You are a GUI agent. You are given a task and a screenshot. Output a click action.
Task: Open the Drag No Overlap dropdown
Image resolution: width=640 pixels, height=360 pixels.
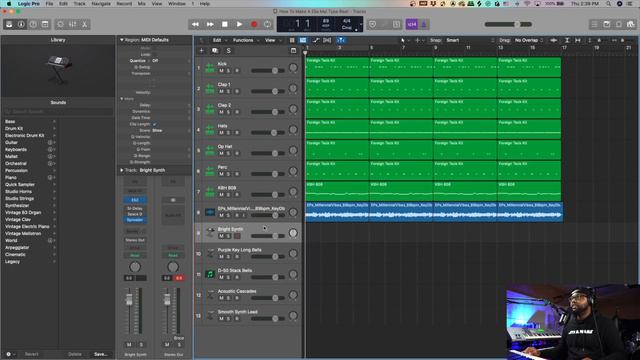point(529,40)
